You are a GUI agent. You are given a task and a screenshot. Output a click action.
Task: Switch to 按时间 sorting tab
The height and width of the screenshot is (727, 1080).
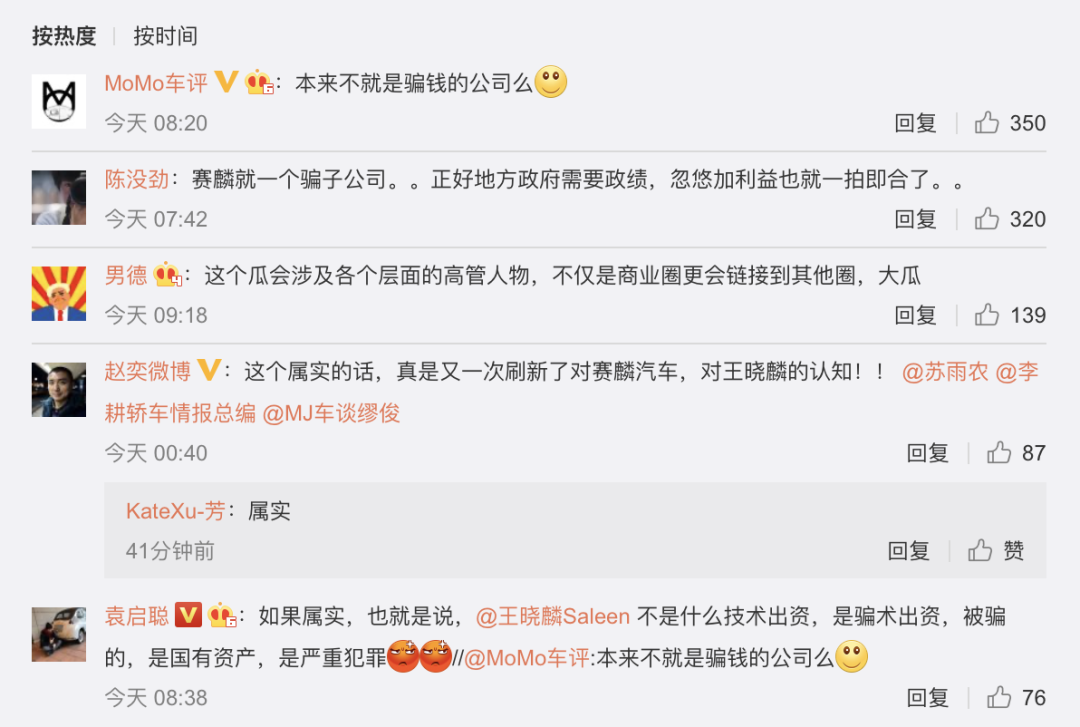tap(165, 36)
